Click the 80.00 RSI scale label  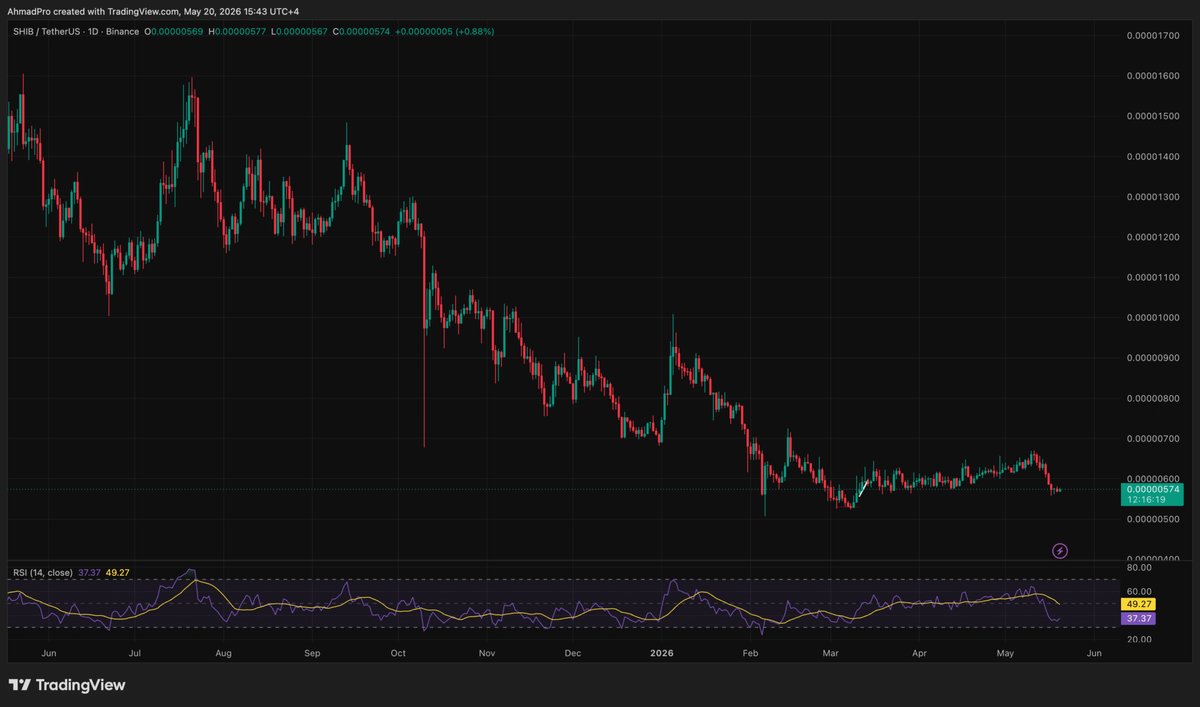click(x=1140, y=567)
